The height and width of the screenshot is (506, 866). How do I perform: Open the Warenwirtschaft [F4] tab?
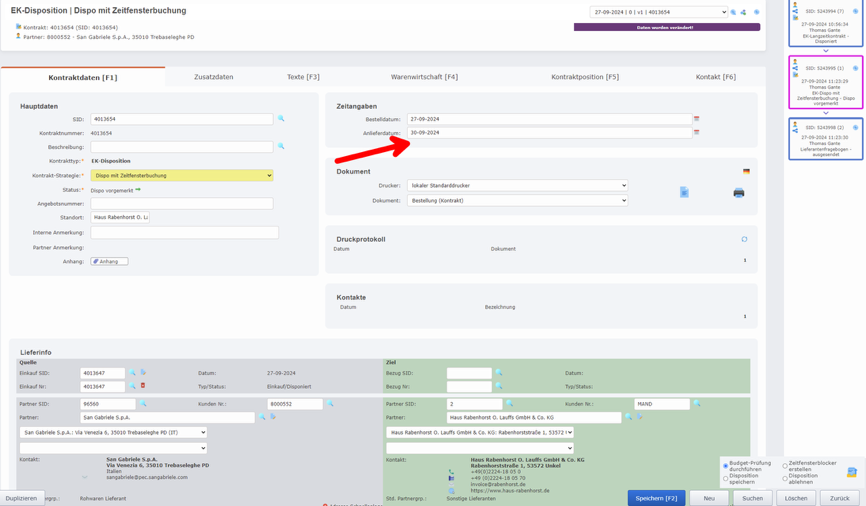424,77
